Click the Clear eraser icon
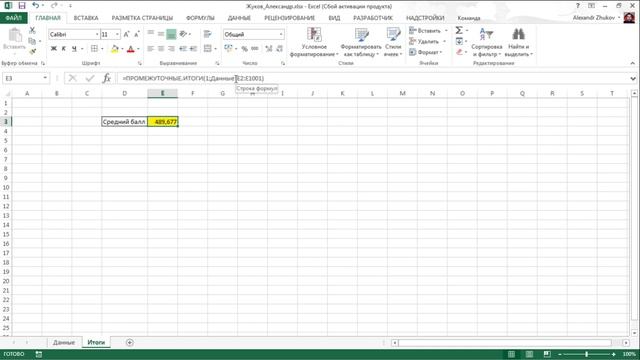Viewport: 640px width, 360px height. pyautogui.click(x=459, y=52)
